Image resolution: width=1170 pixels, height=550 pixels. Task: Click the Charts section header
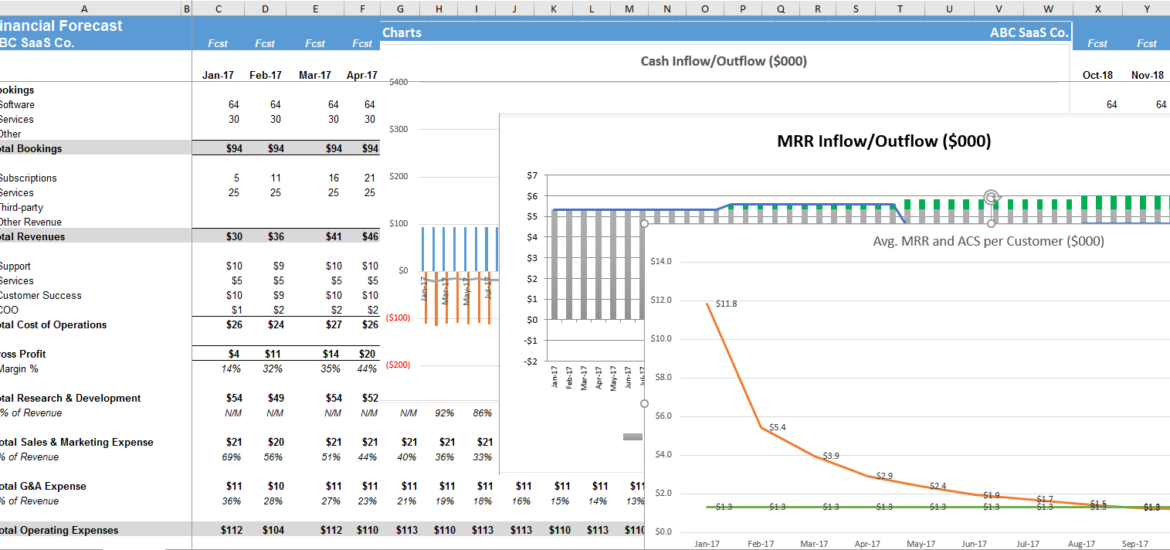click(402, 33)
